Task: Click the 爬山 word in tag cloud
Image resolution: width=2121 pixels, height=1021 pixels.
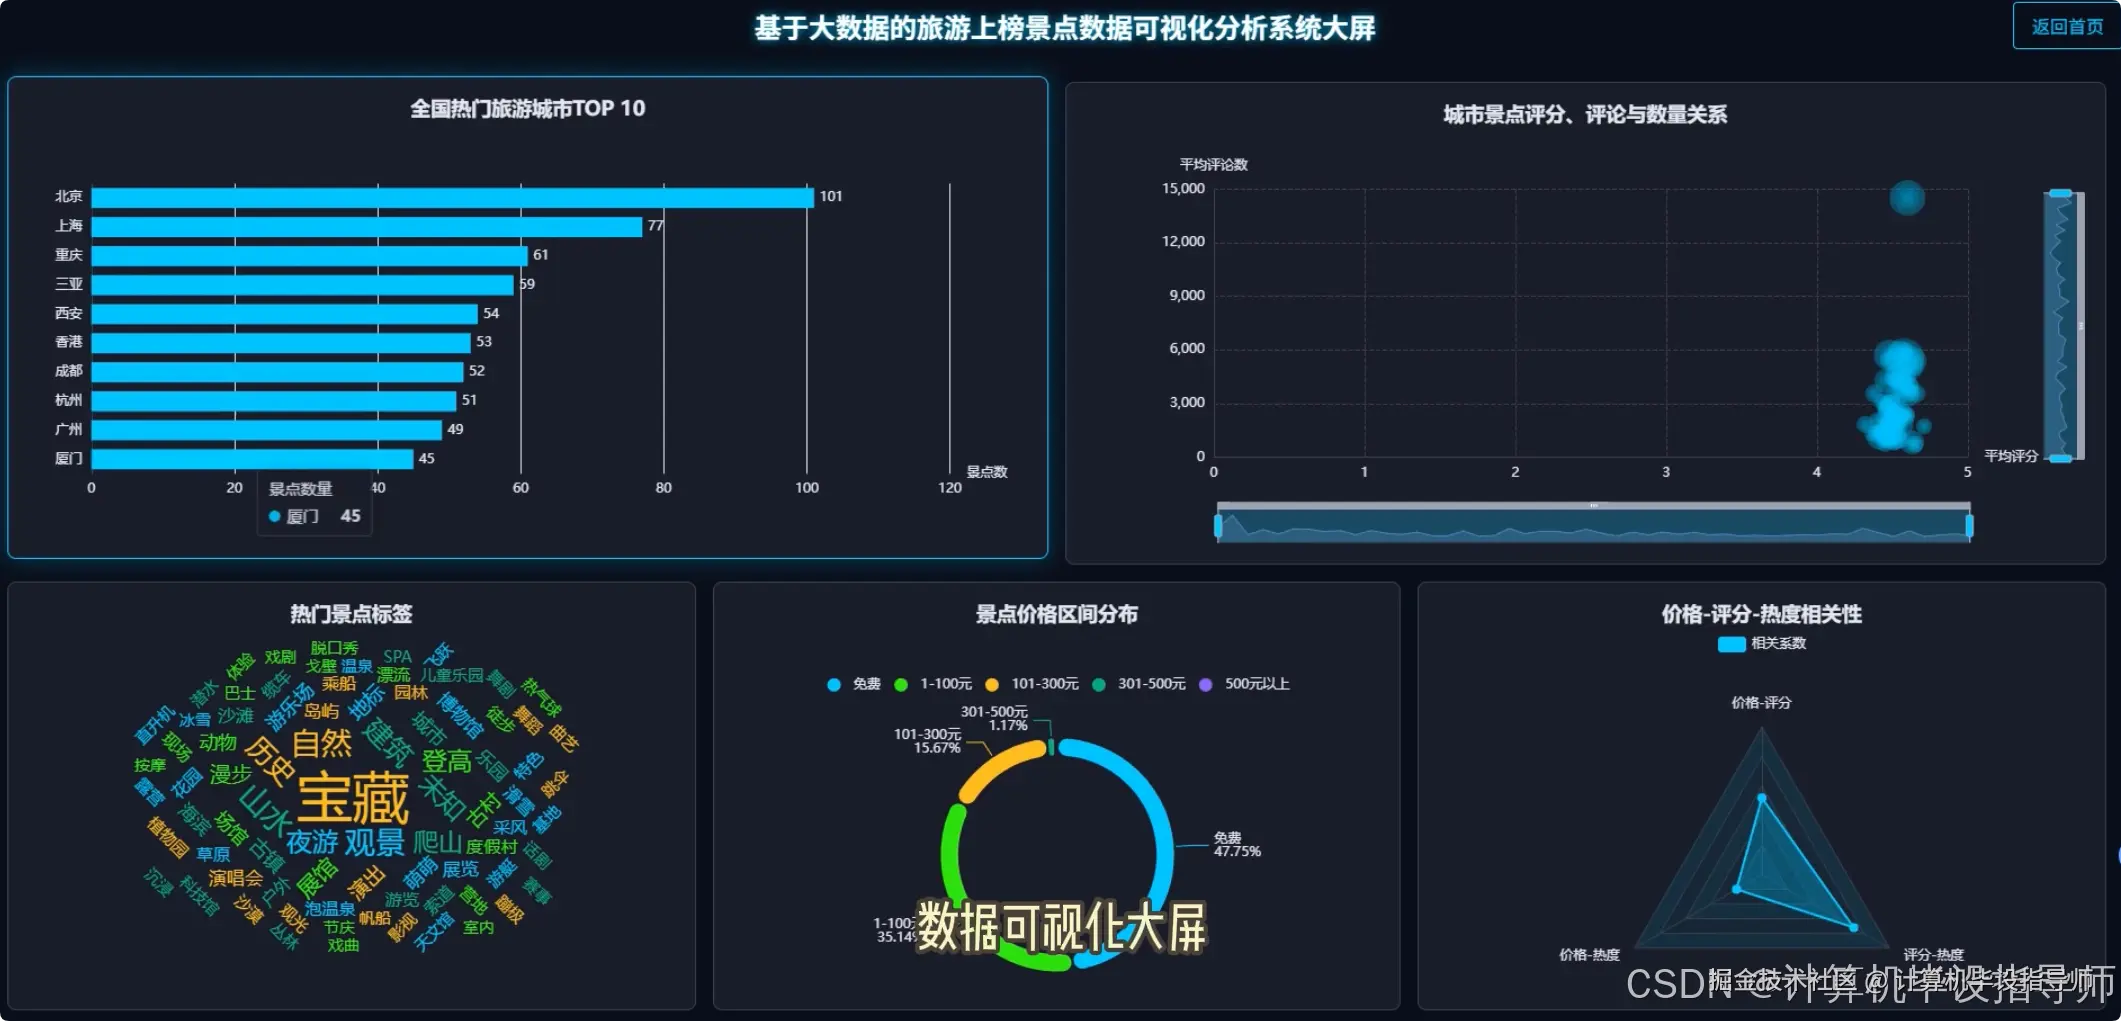Action: (x=438, y=843)
